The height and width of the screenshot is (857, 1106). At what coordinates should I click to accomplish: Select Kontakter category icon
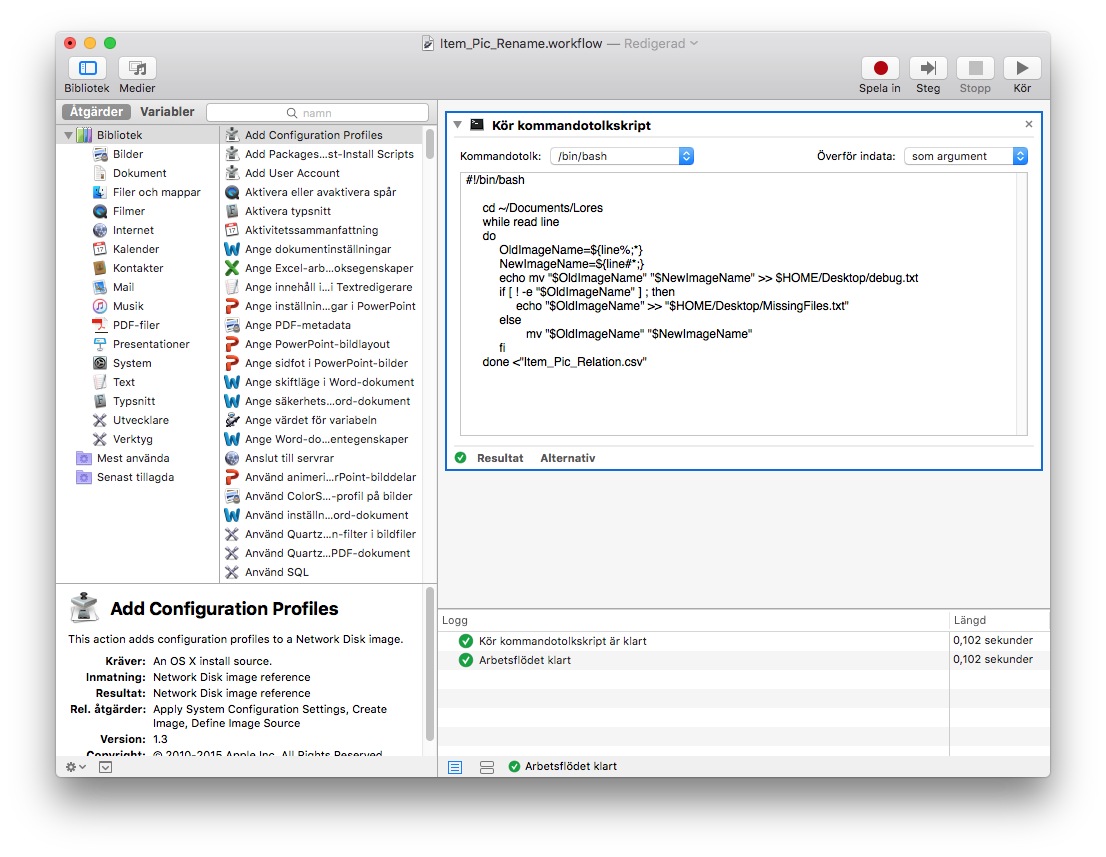[100, 268]
